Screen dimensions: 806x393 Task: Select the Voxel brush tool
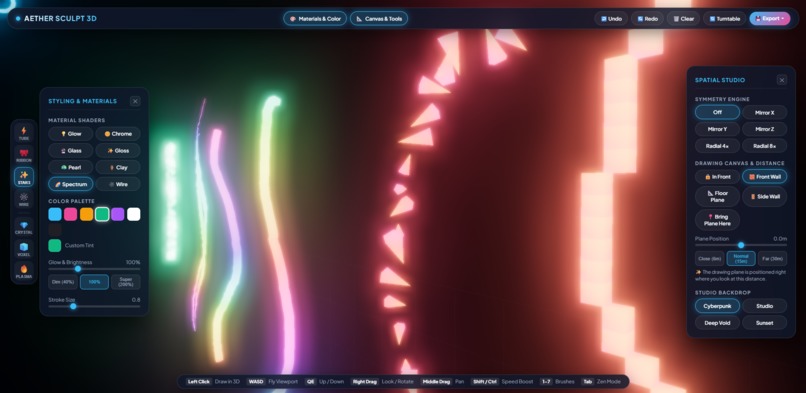(24, 249)
